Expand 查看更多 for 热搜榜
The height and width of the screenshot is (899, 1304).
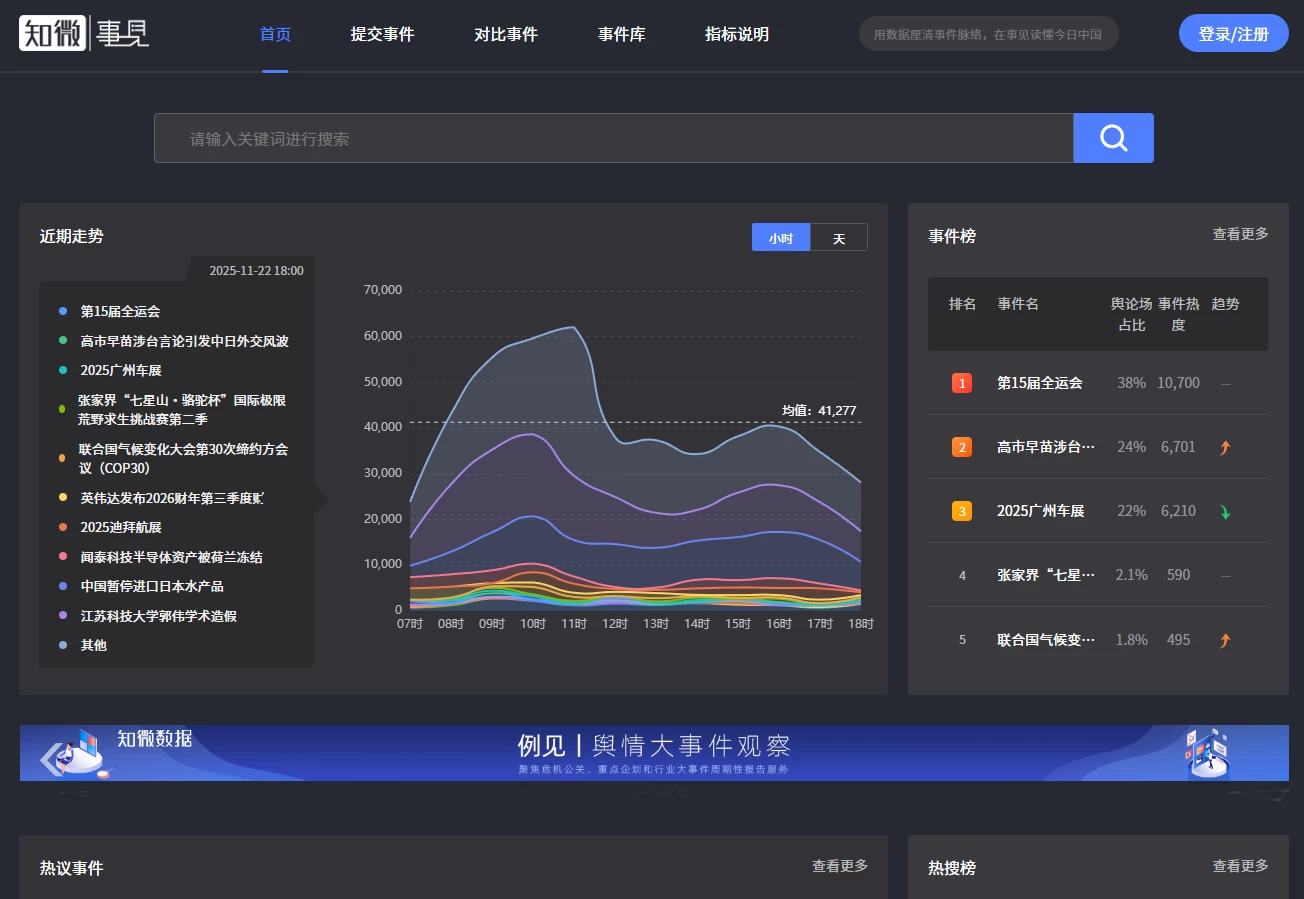coord(1240,866)
